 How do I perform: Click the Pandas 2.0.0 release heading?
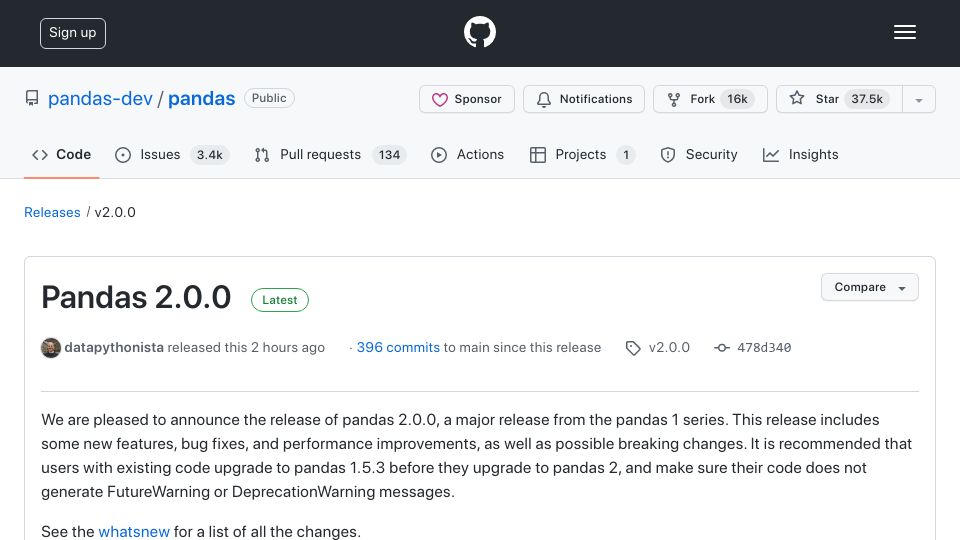(136, 298)
